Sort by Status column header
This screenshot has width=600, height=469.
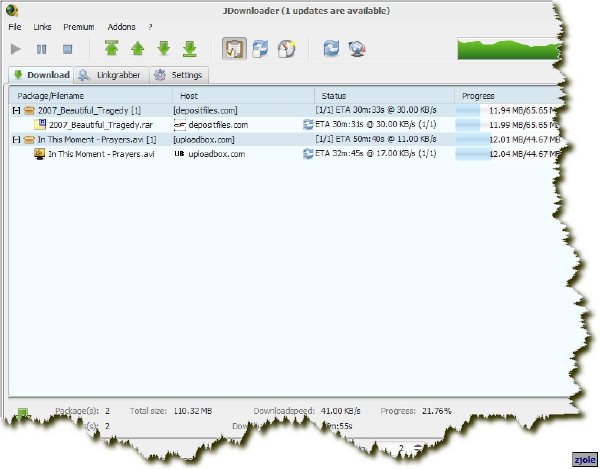click(x=385, y=96)
